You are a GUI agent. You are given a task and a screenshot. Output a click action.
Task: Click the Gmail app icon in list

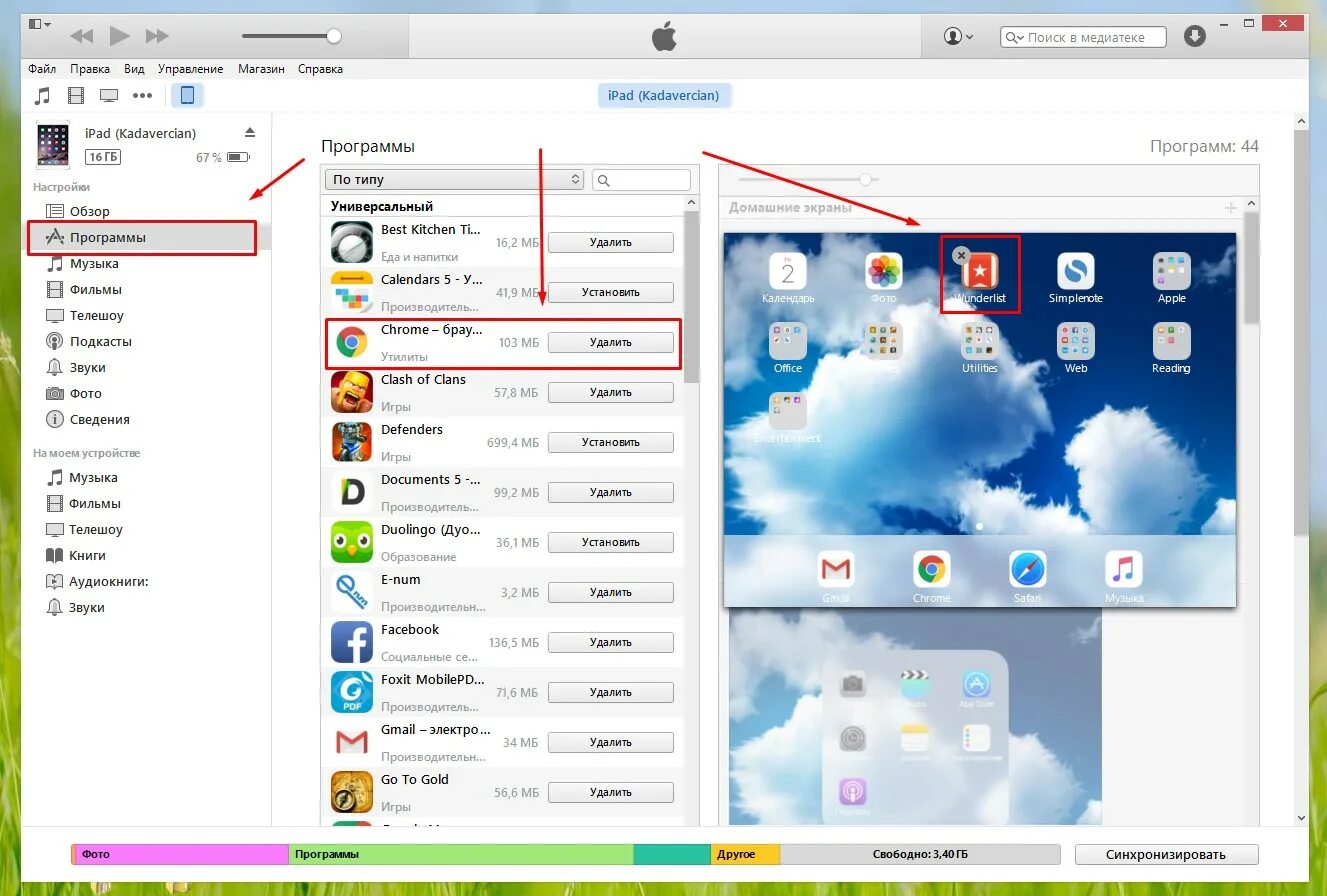tap(351, 742)
